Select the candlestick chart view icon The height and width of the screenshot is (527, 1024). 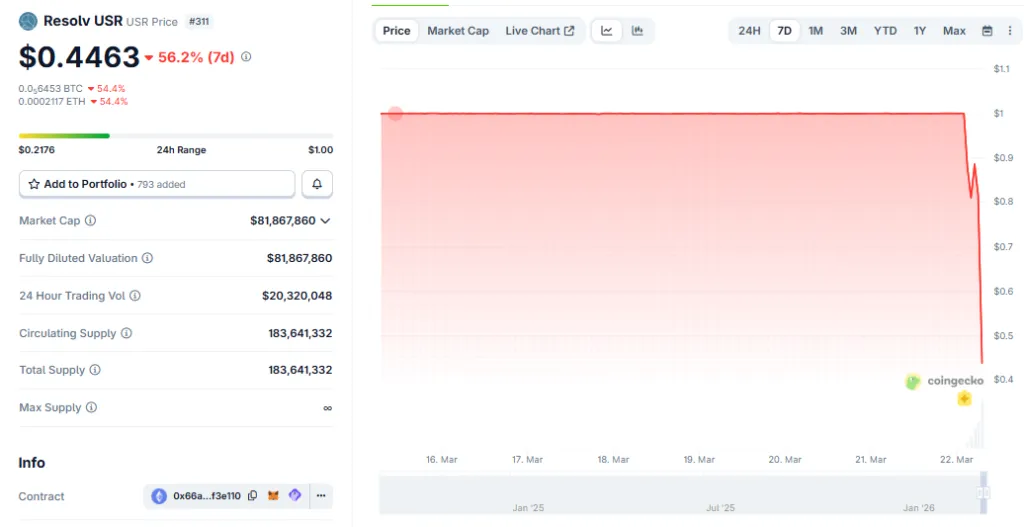(637, 31)
